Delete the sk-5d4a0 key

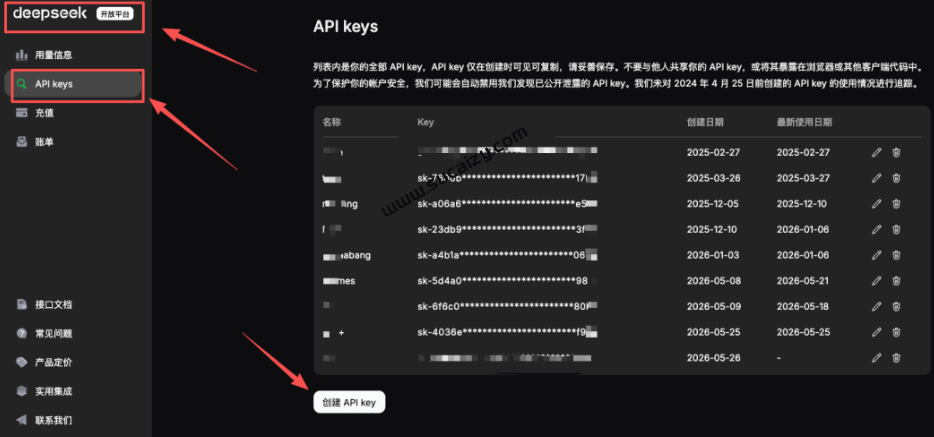(896, 280)
